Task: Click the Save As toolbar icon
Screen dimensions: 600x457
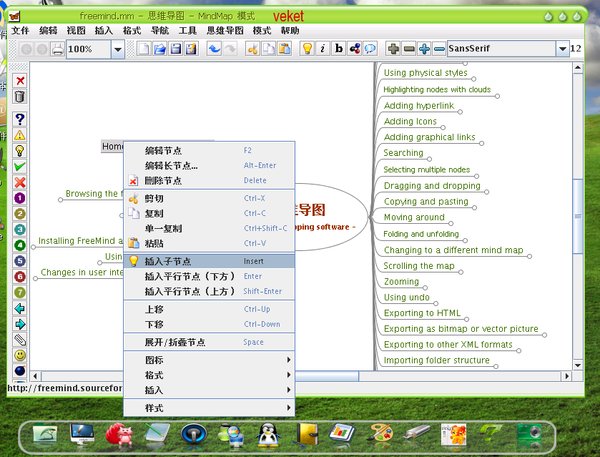Action: coord(191,49)
